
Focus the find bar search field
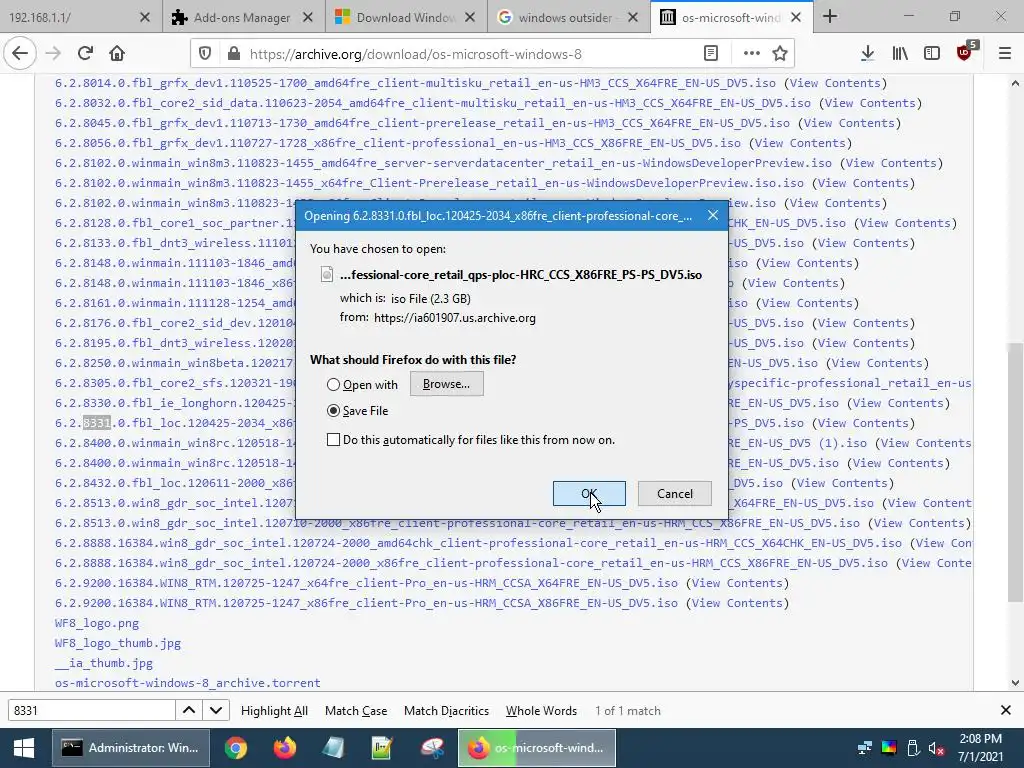pyautogui.click(x=91, y=710)
